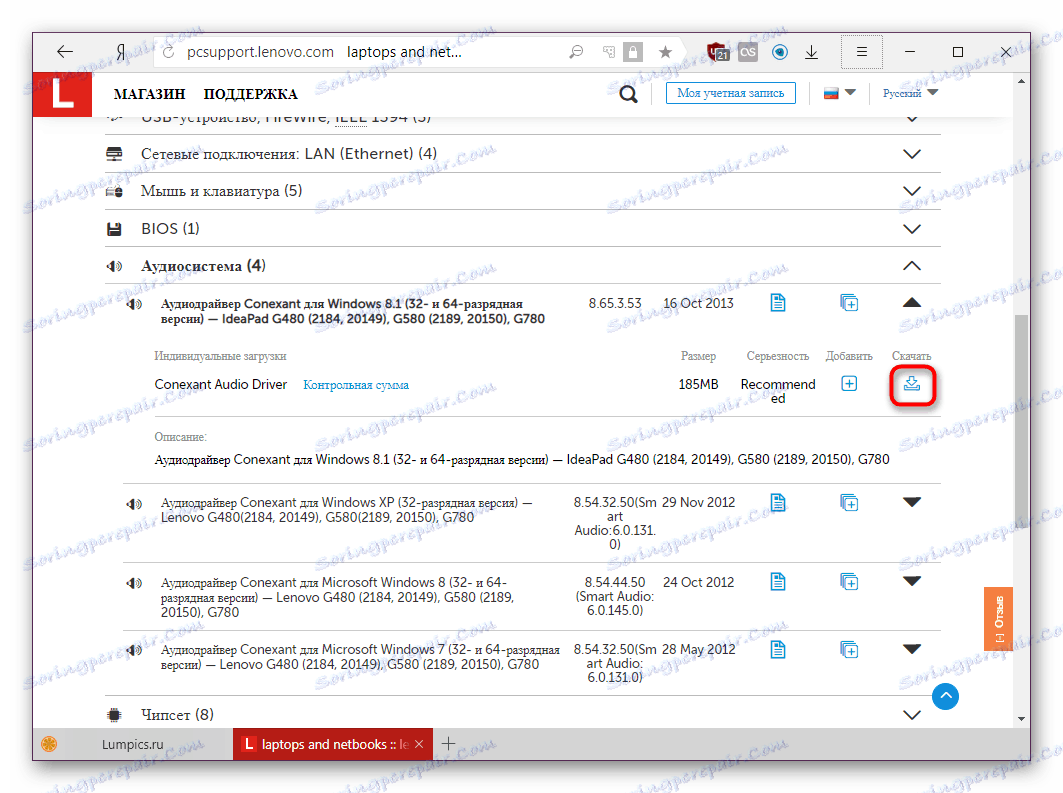Expand the Windows XP Conexant driver row
The image size is (1063, 793).
pyautogui.click(x=912, y=502)
